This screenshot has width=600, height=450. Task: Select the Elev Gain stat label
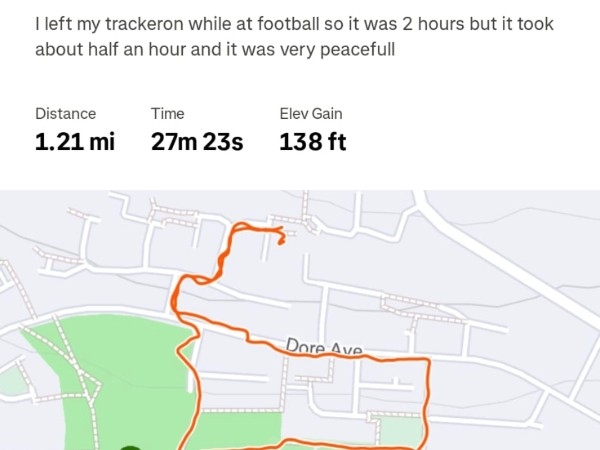point(311,114)
